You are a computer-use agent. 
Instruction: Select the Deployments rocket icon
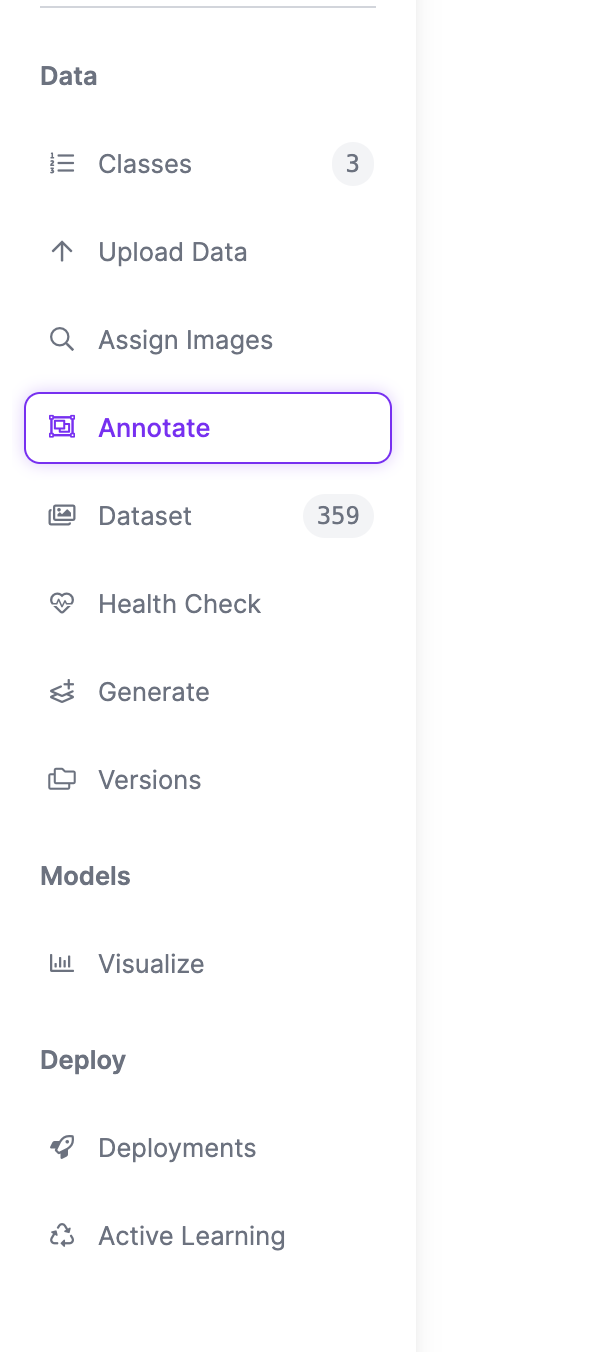click(x=62, y=1147)
